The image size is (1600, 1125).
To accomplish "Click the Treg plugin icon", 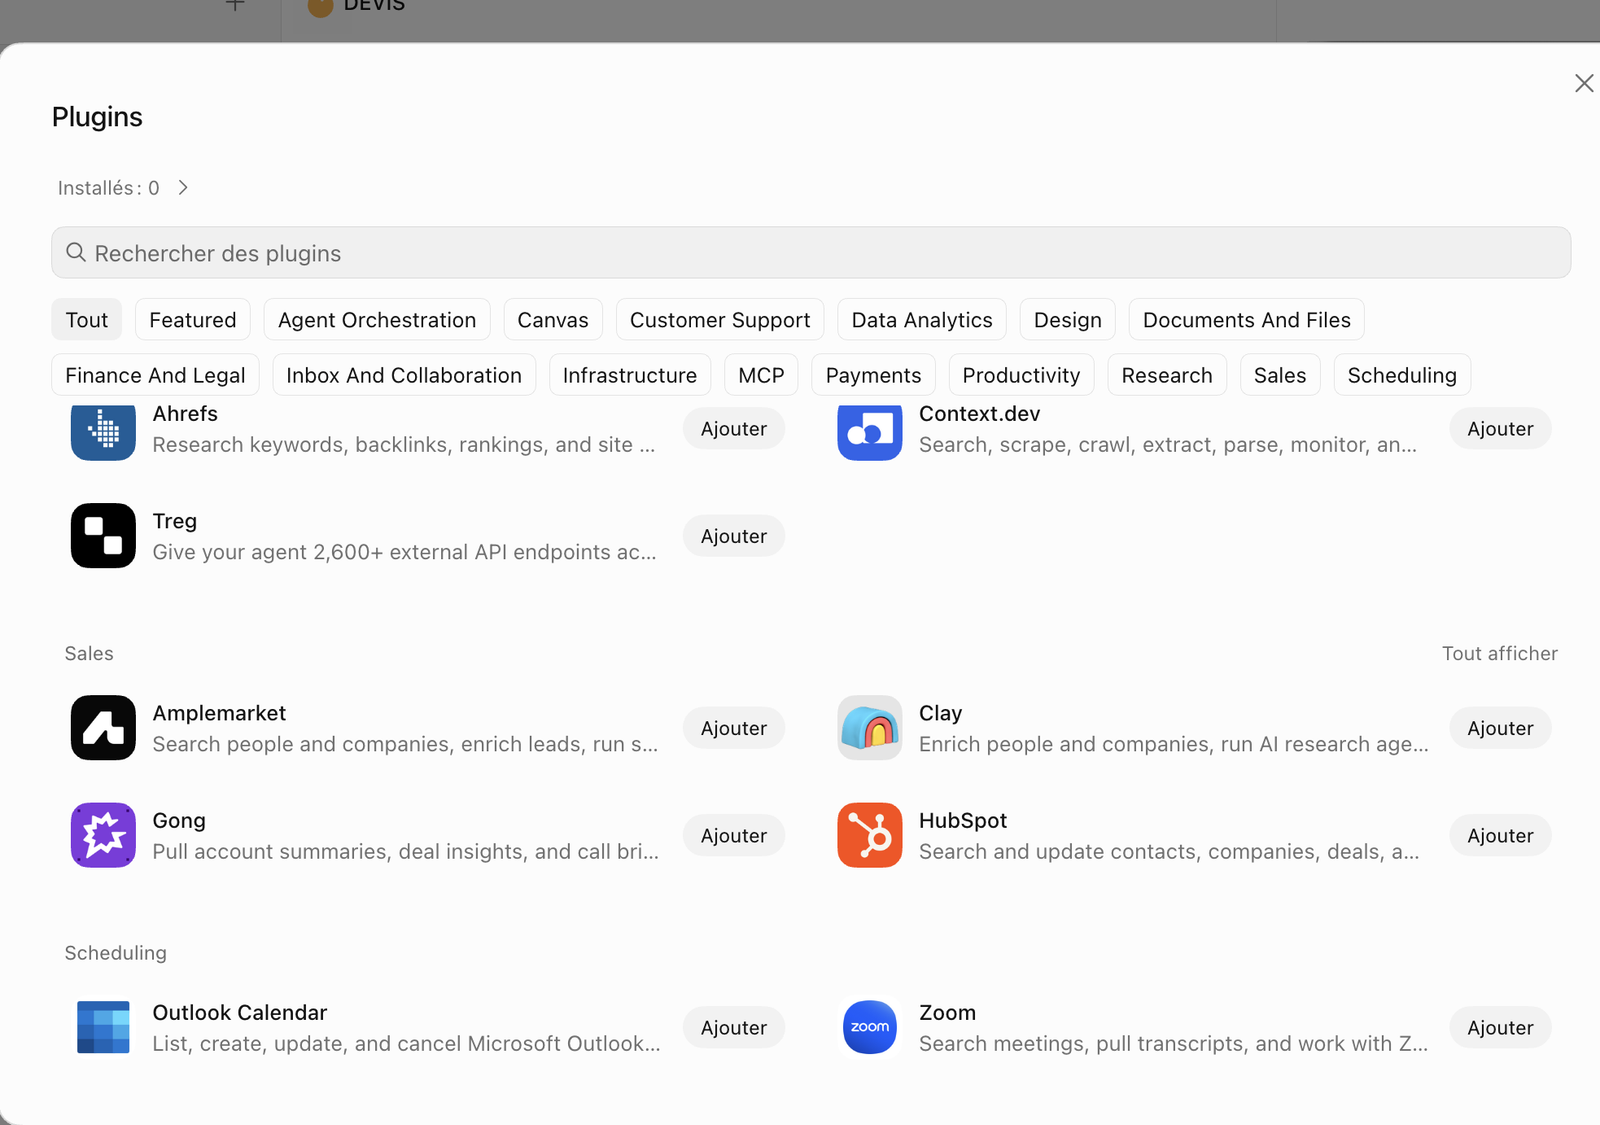I will click(x=103, y=536).
